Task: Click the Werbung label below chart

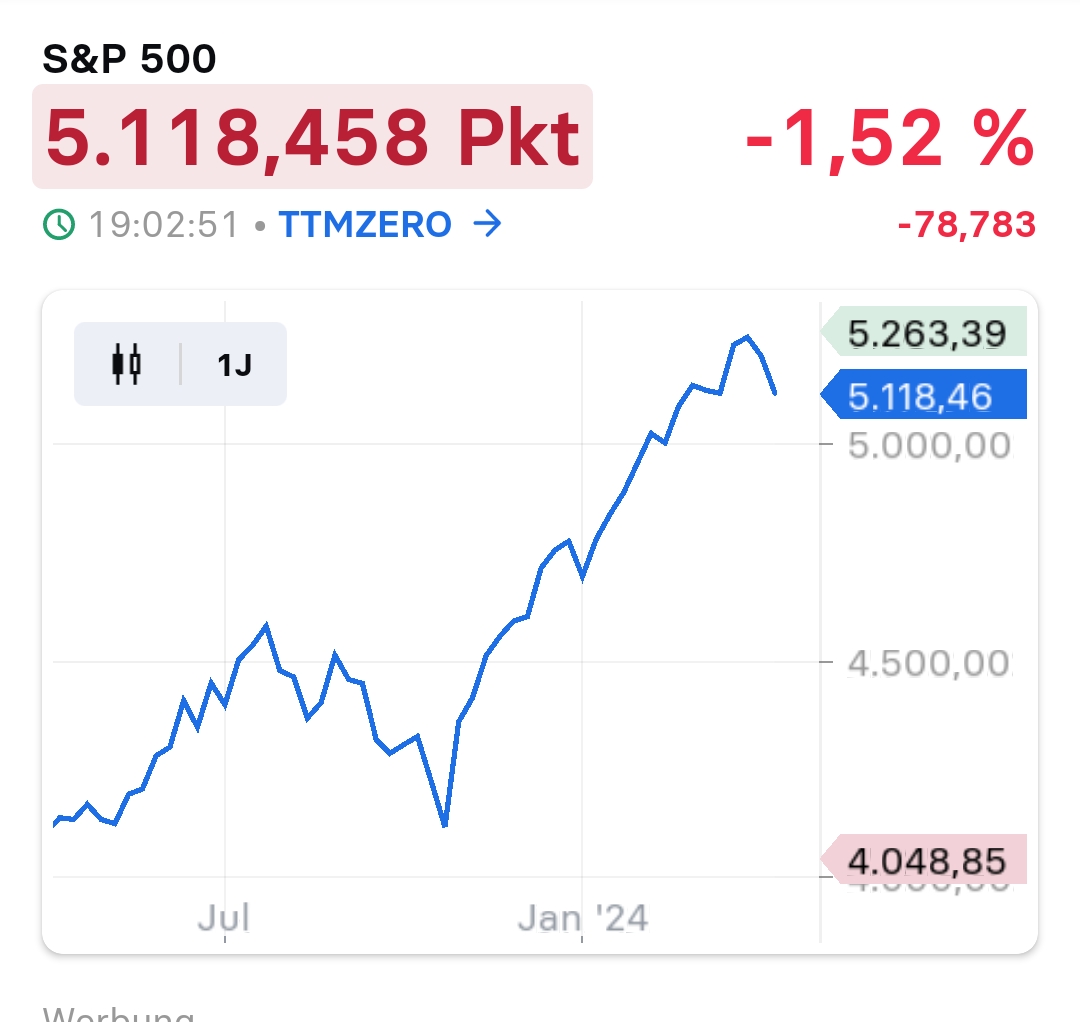Action: (x=118, y=1012)
